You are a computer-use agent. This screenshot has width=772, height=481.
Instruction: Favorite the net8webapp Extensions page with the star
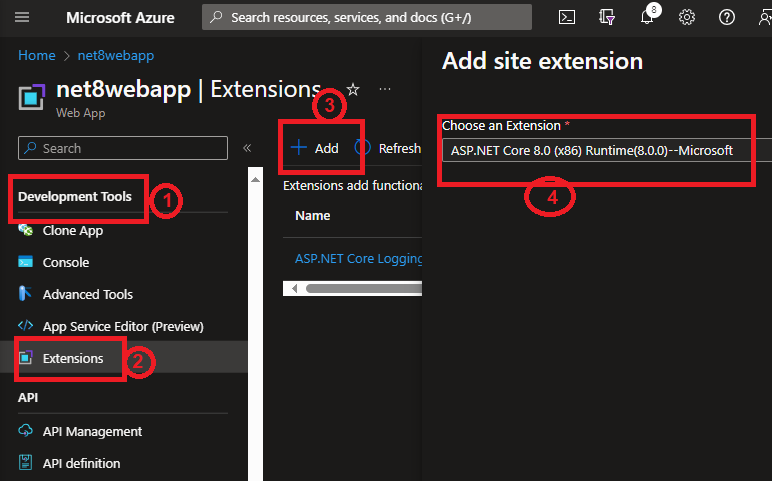coord(353,90)
